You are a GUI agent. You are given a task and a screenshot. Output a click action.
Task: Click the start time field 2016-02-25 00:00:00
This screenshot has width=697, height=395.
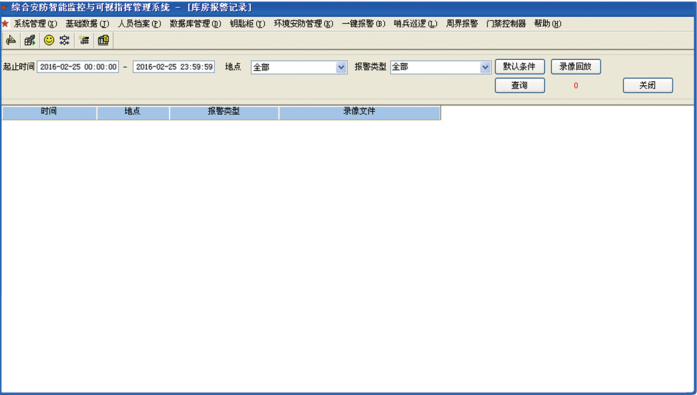[78, 67]
